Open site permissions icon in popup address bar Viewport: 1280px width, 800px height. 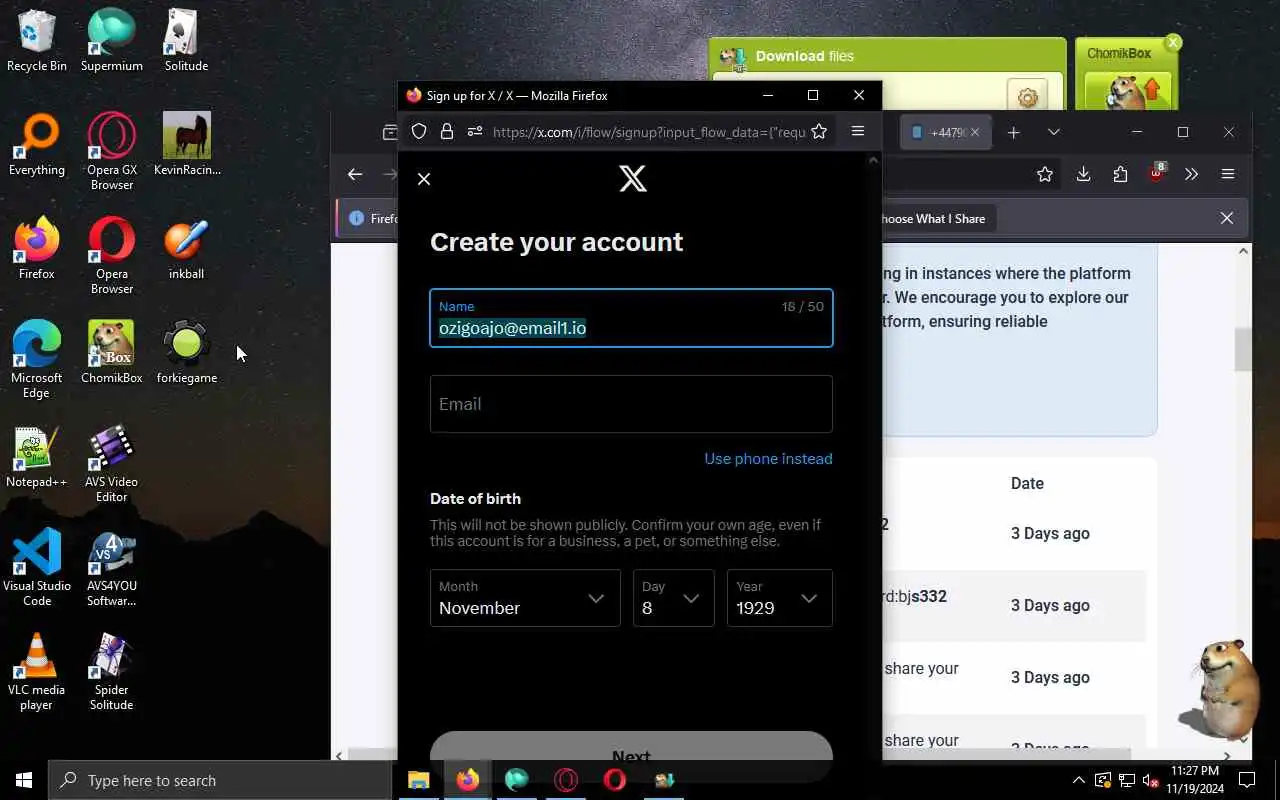[x=475, y=131]
